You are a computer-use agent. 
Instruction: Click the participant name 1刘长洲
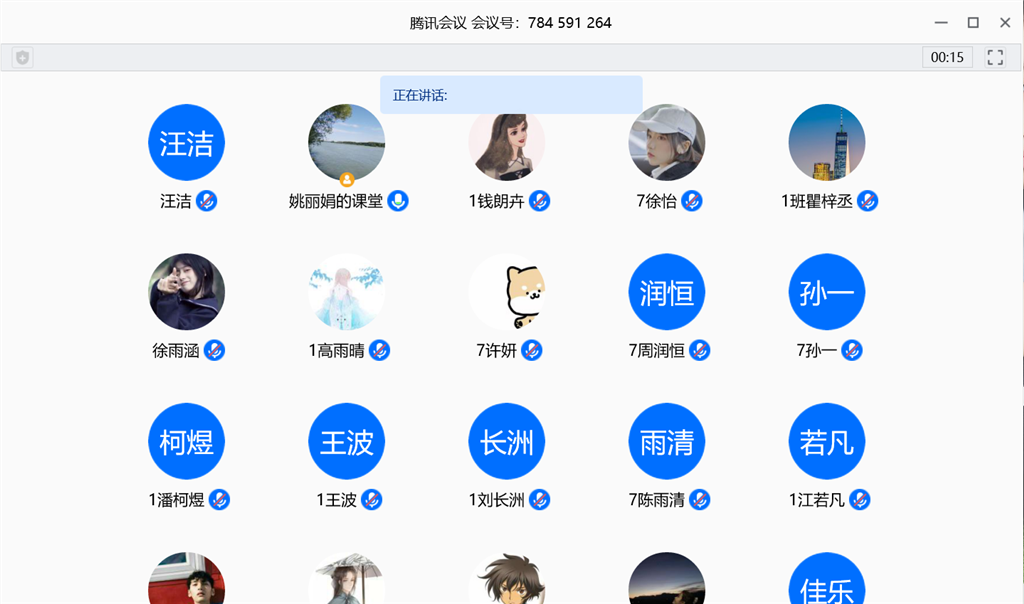pyautogui.click(x=496, y=500)
